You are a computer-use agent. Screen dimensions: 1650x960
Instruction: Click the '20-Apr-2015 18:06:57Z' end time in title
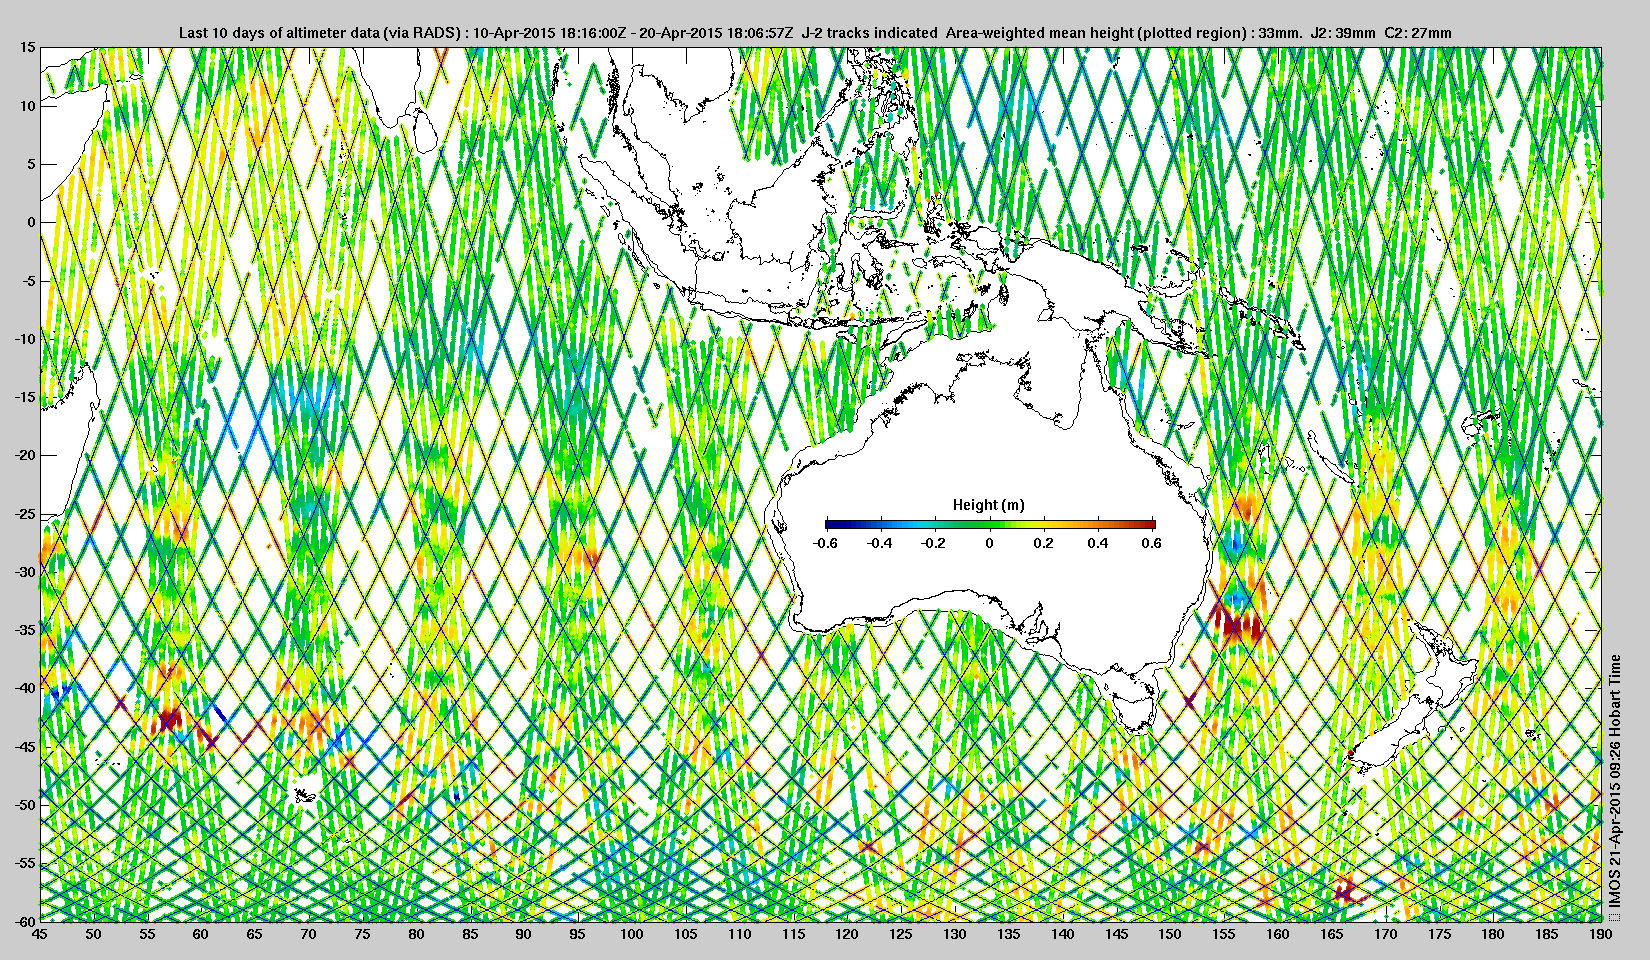[x=717, y=33]
